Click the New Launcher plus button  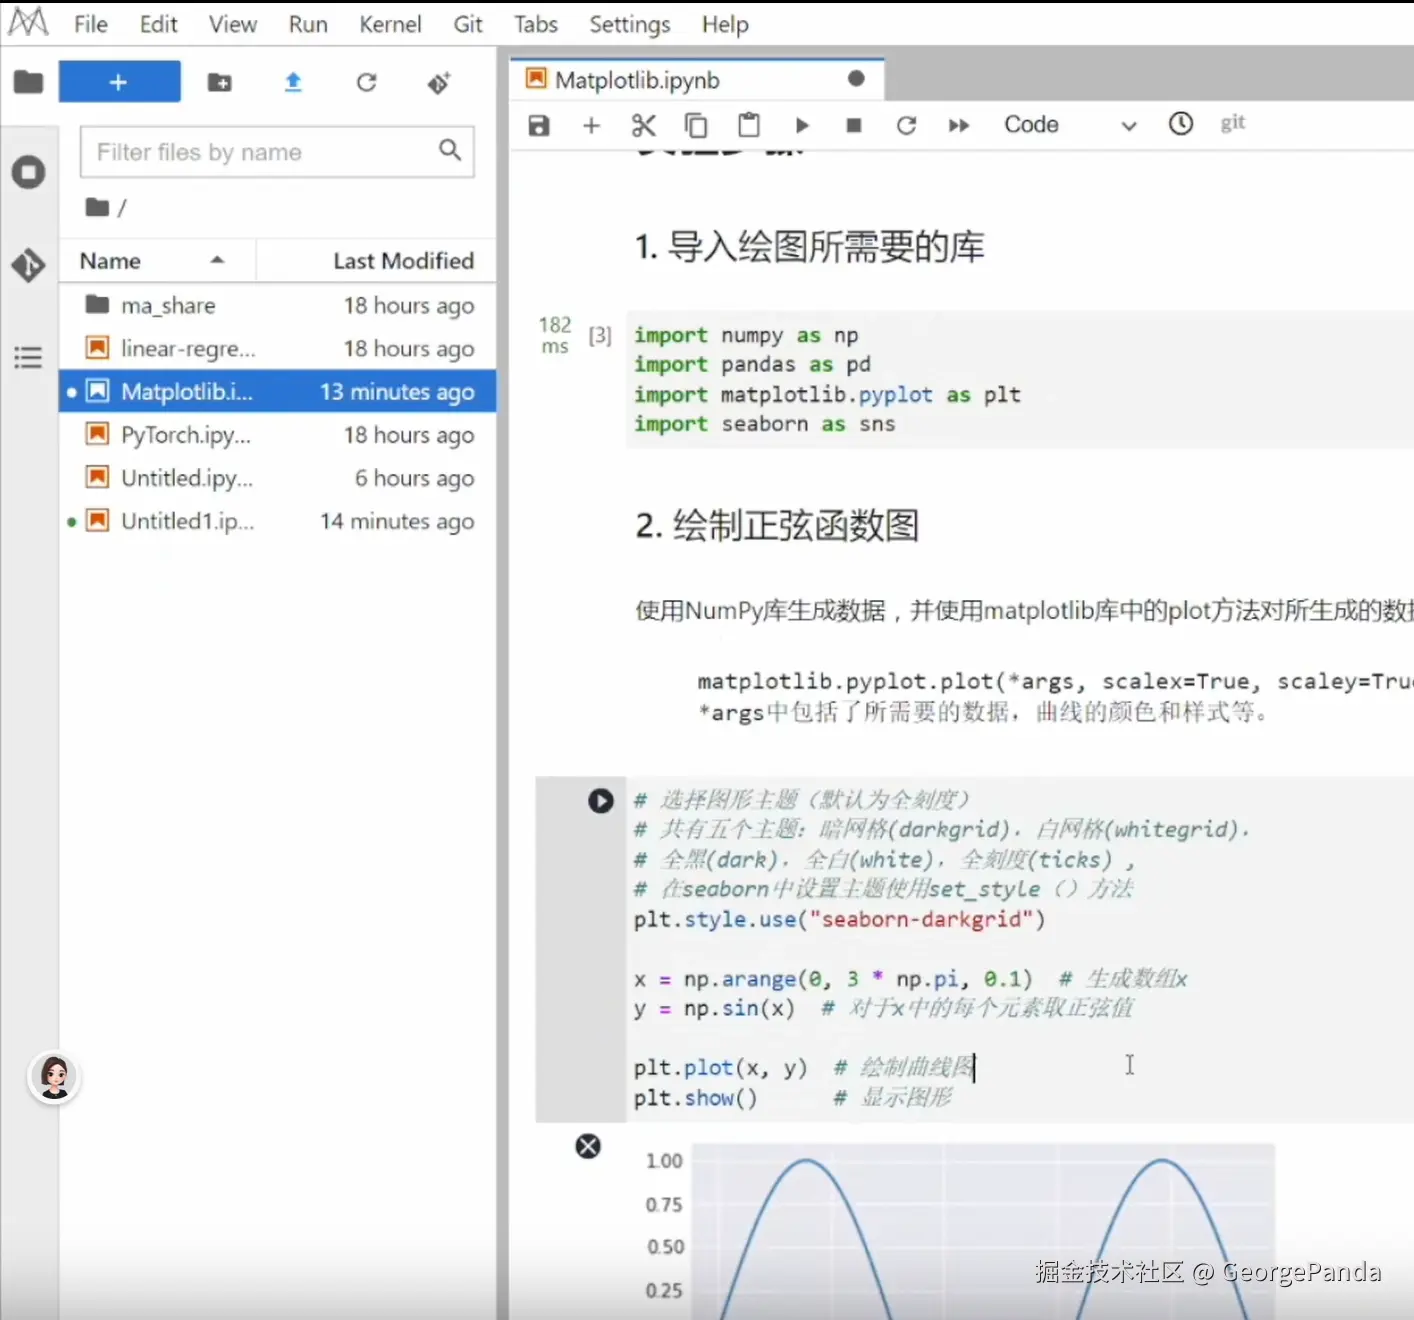click(119, 81)
